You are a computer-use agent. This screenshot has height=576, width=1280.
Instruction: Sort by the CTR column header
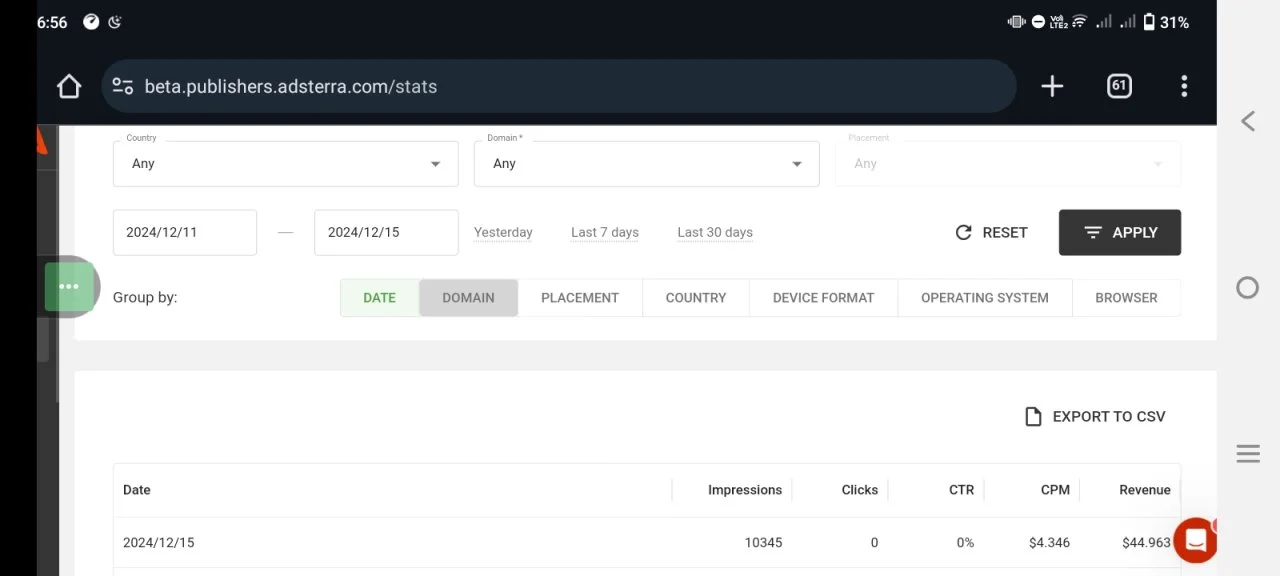tap(961, 490)
